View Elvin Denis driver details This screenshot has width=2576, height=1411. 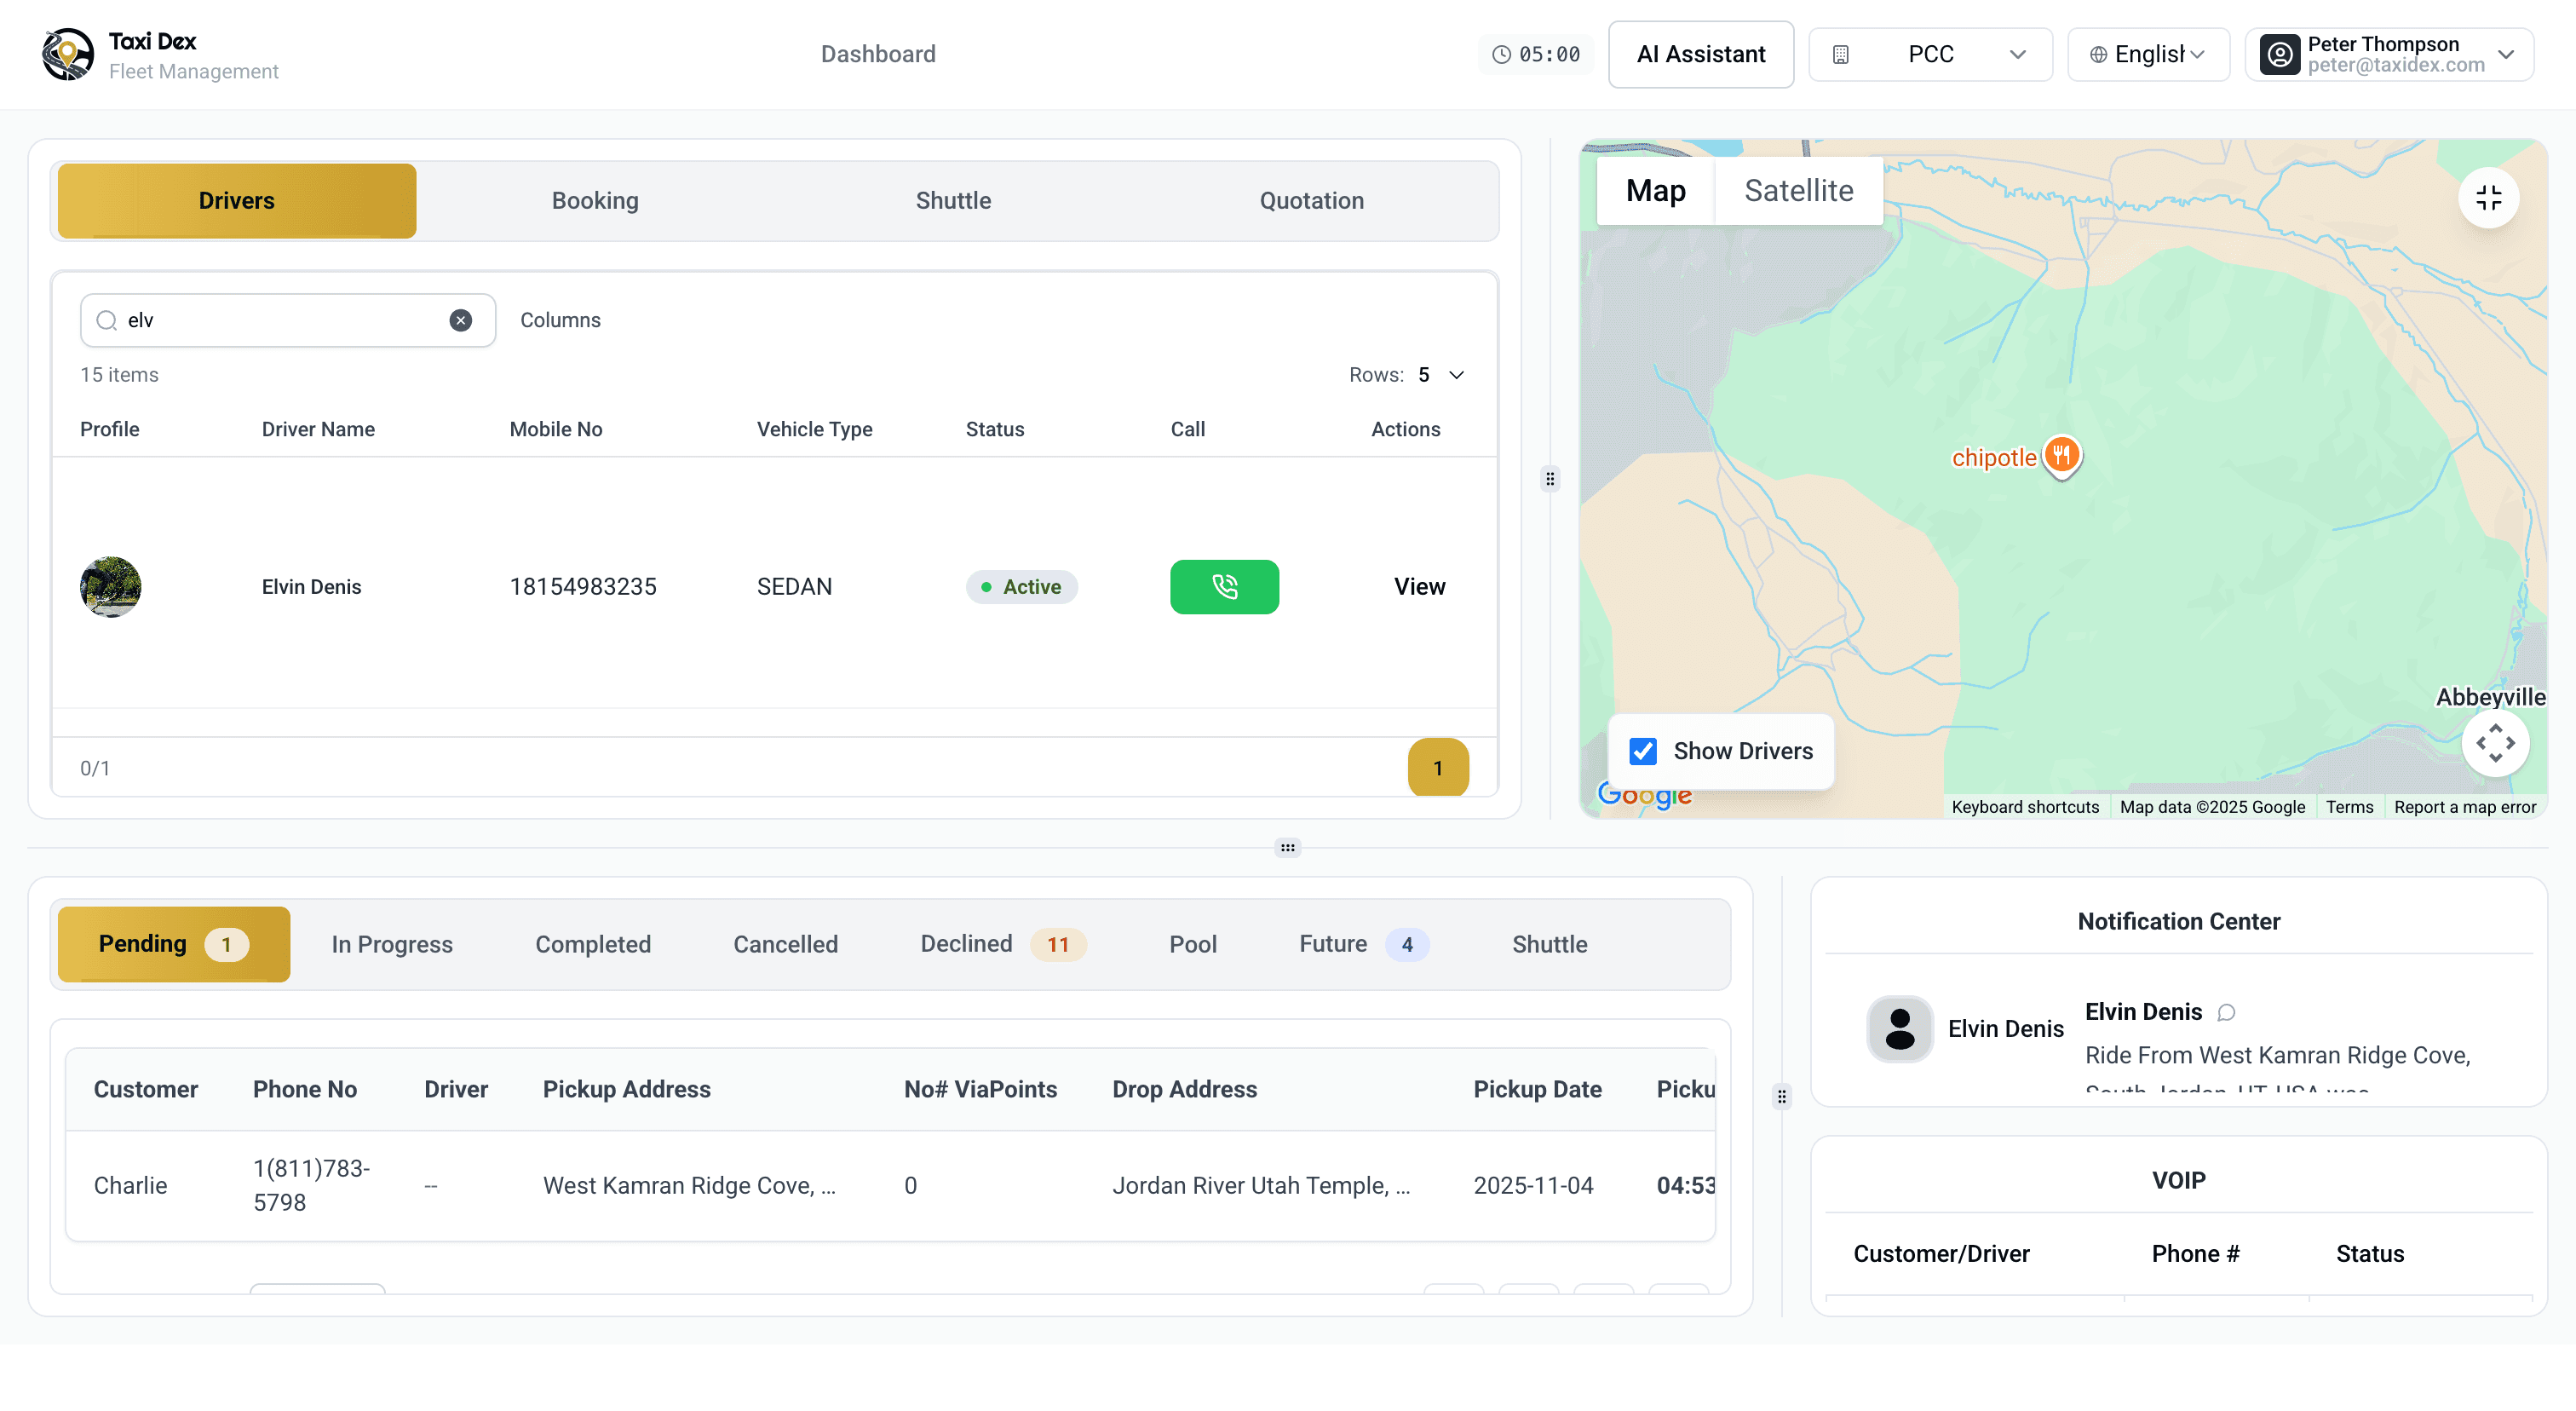(1419, 587)
